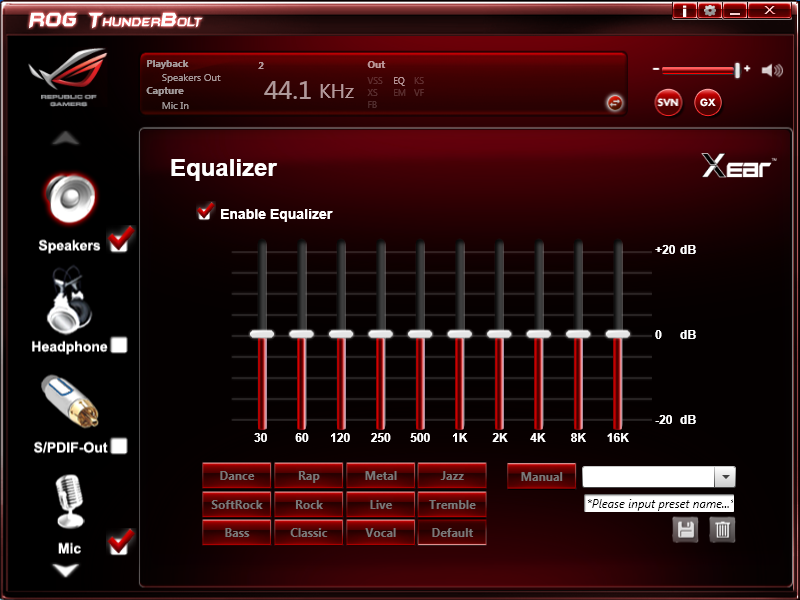Click the down arrow below the Mic device
This screenshot has height=600, width=800.
tap(66, 570)
